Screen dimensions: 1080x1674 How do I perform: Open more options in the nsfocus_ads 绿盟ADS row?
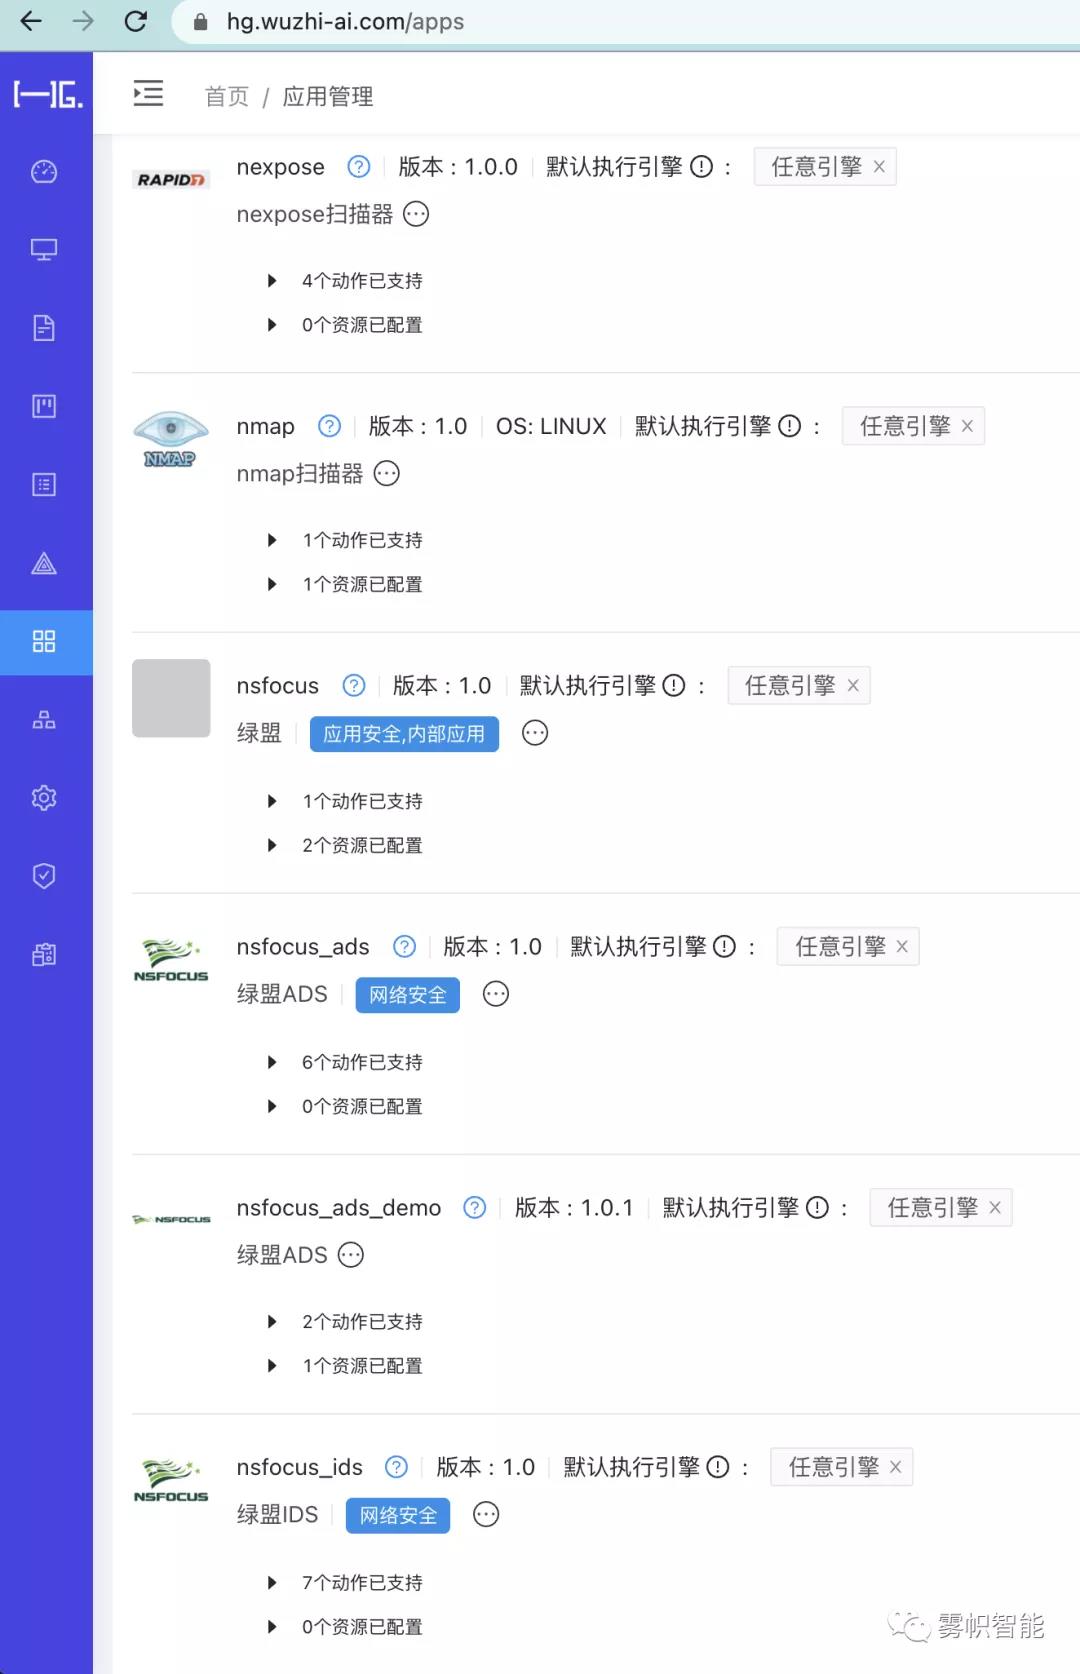tap(496, 995)
